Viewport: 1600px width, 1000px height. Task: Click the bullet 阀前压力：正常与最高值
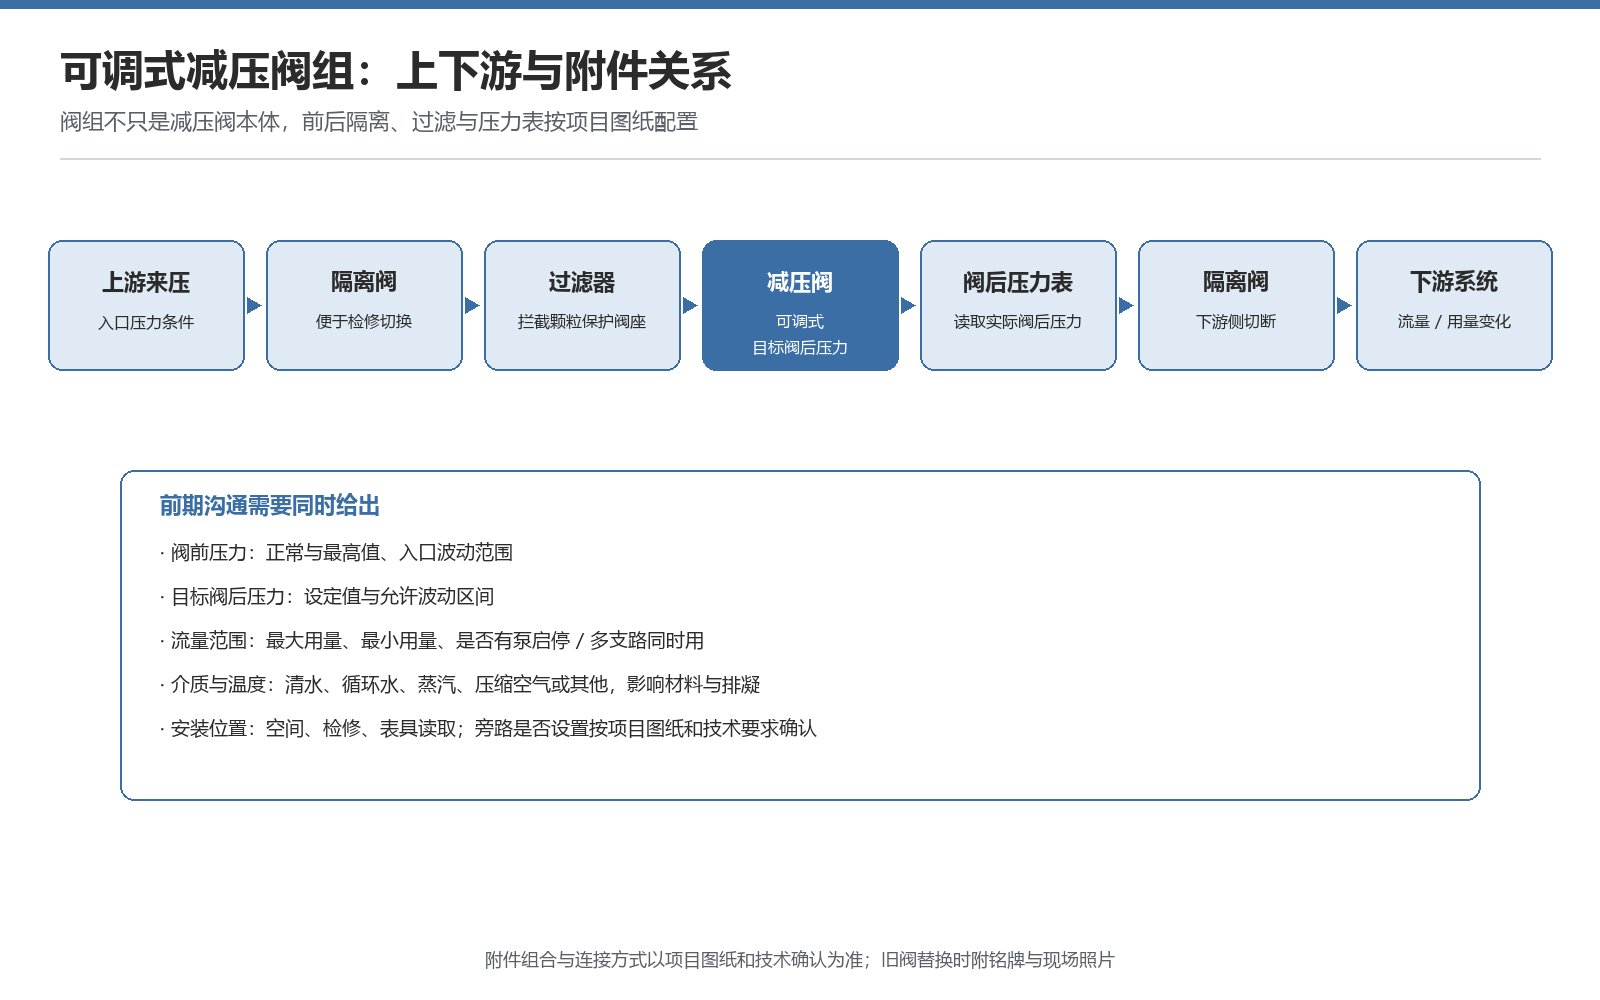(336, 552)
